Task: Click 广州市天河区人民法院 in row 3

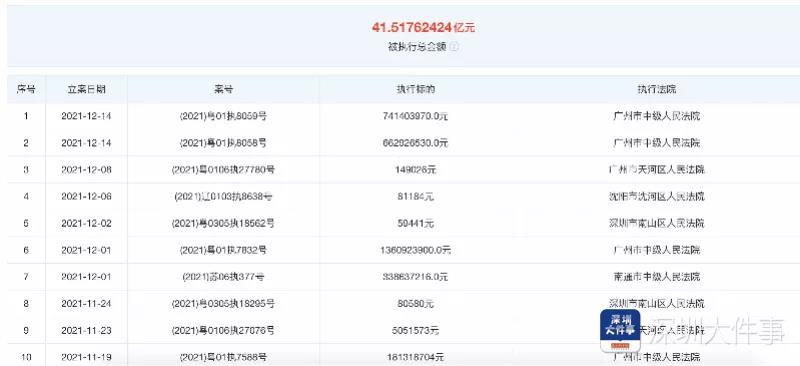Action: pyautogui.click(x=656, y=169)
